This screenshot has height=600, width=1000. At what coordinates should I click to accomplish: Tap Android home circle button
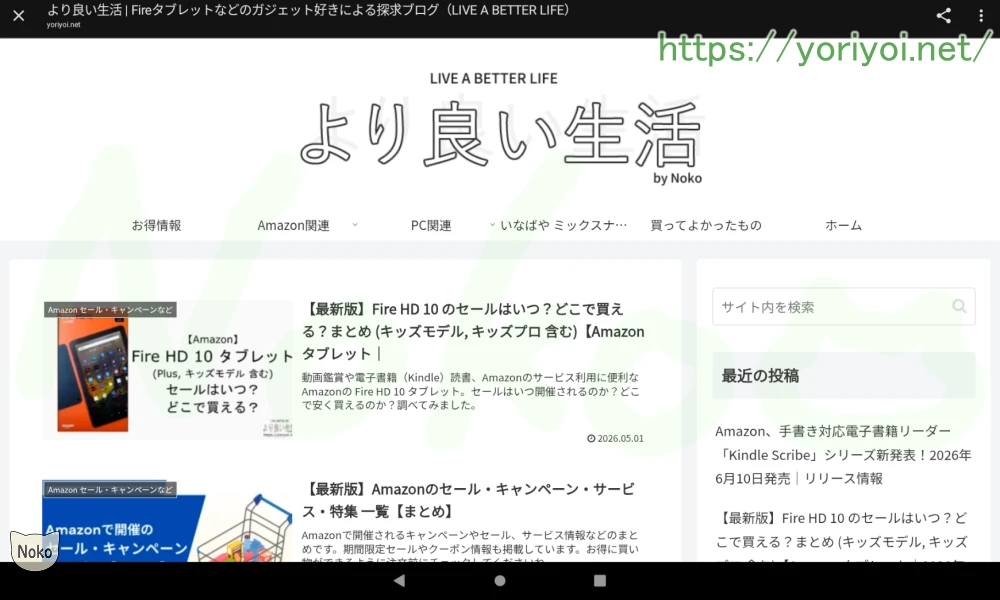pyautogui.click(x=500, y=580)
